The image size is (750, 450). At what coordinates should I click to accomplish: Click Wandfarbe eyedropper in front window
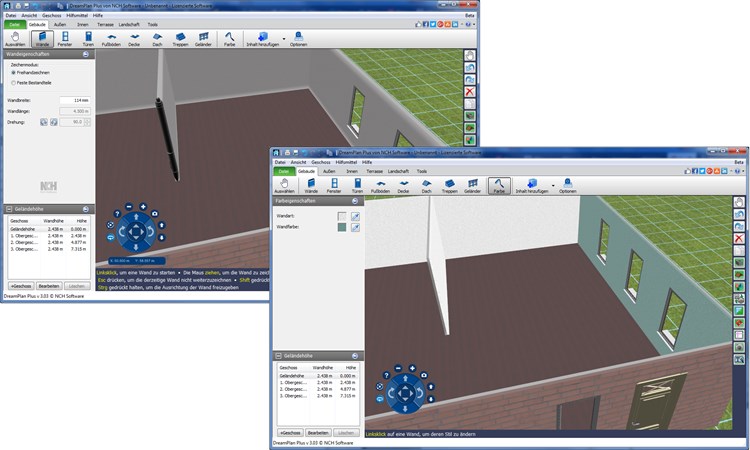coord(355,228)
